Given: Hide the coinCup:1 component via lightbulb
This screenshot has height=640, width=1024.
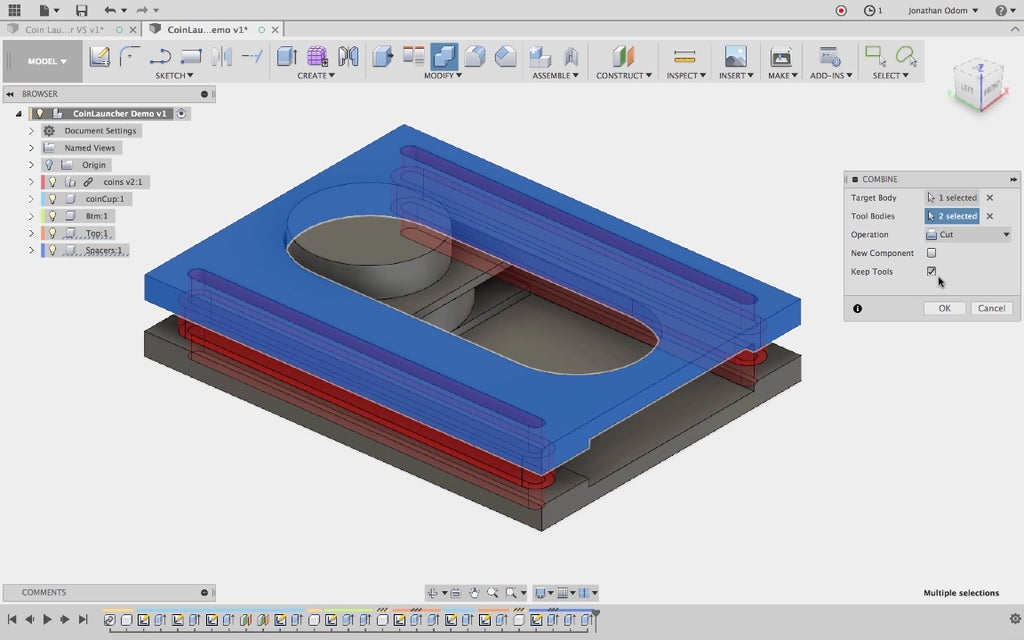Looking at the screenshot, I should tap(53, 199).
